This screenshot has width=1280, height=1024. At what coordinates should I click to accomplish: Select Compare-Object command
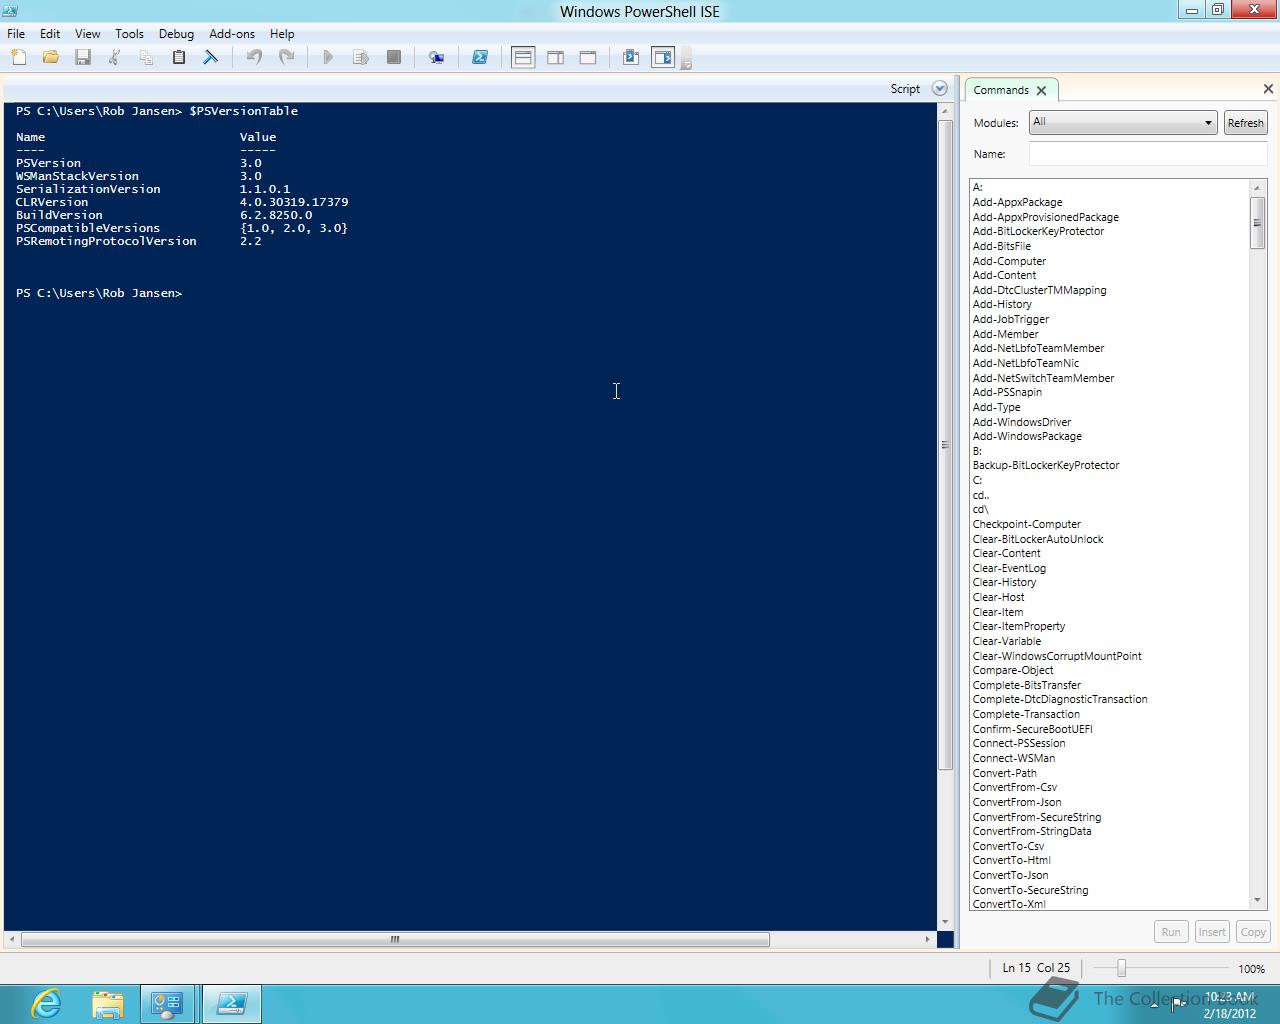1013,670
